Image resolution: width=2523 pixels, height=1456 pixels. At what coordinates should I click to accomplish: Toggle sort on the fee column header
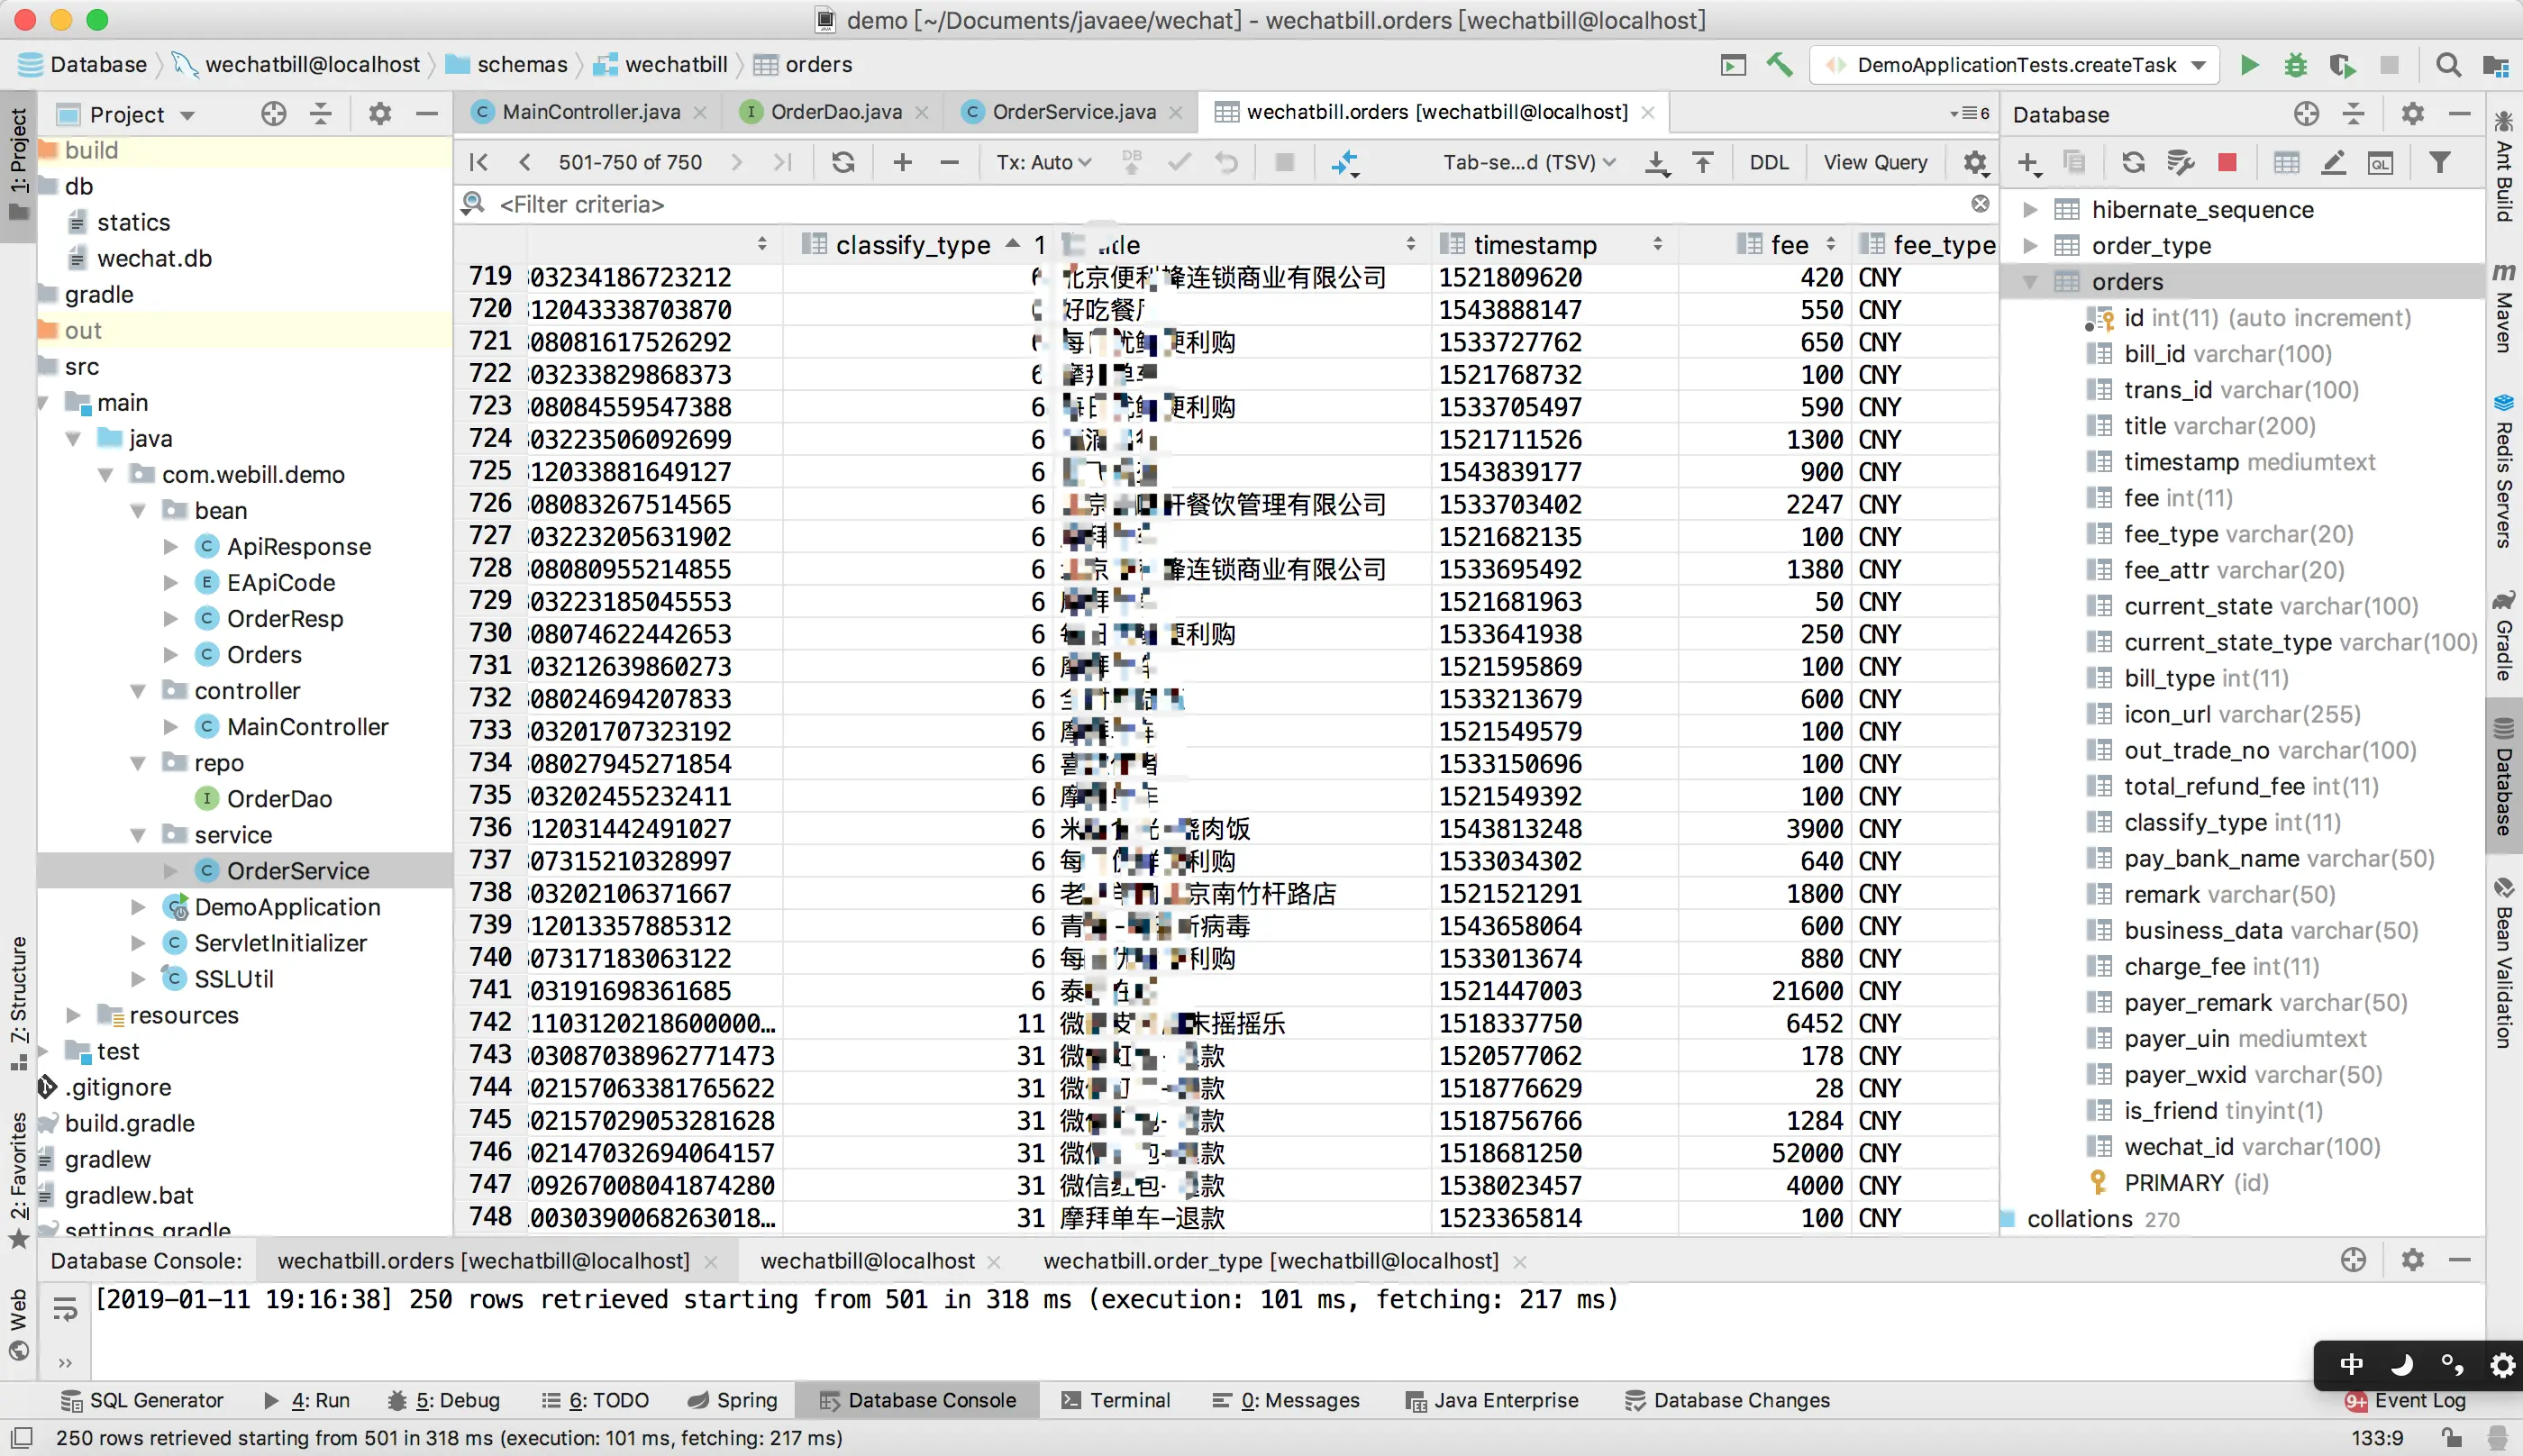[x=1789, y=245]
